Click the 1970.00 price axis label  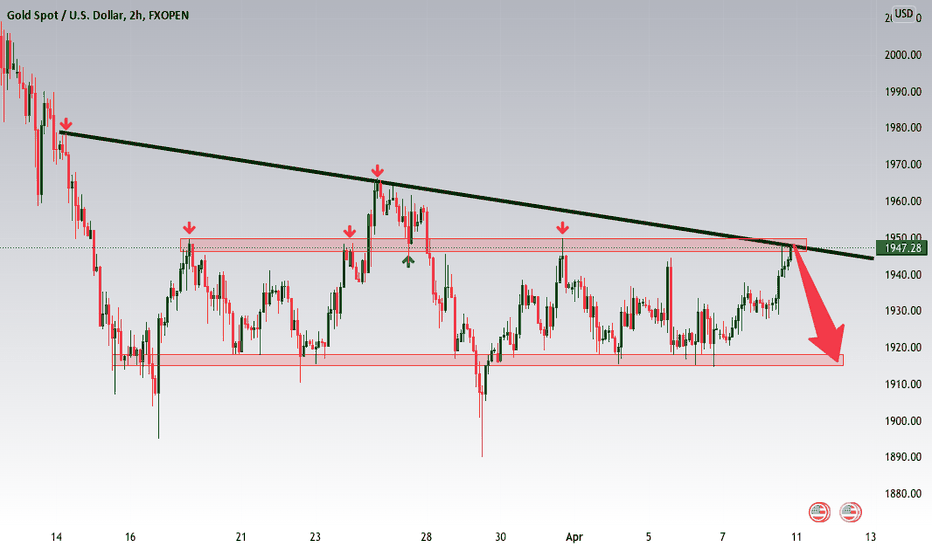coord(903,165)
